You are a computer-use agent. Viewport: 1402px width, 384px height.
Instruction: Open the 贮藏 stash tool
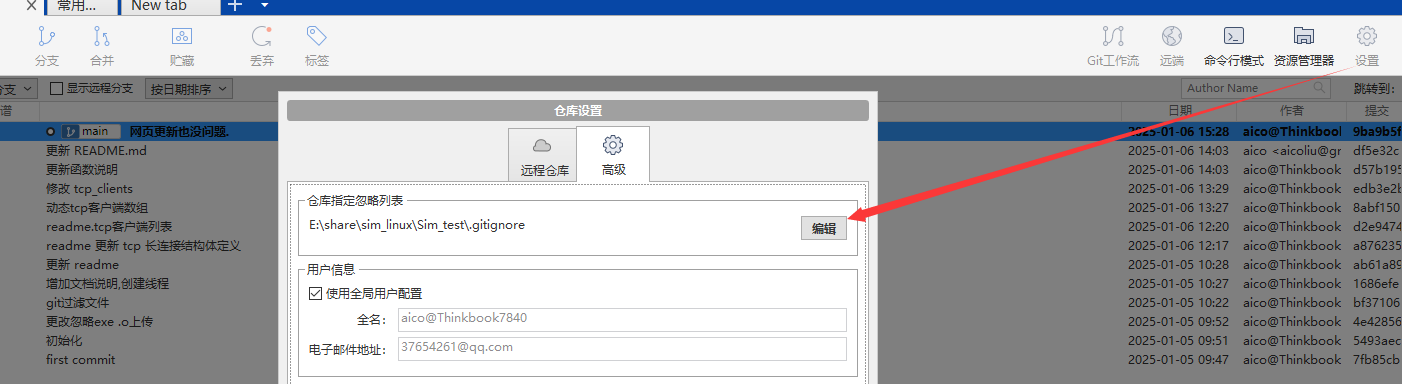coord(182,37)
